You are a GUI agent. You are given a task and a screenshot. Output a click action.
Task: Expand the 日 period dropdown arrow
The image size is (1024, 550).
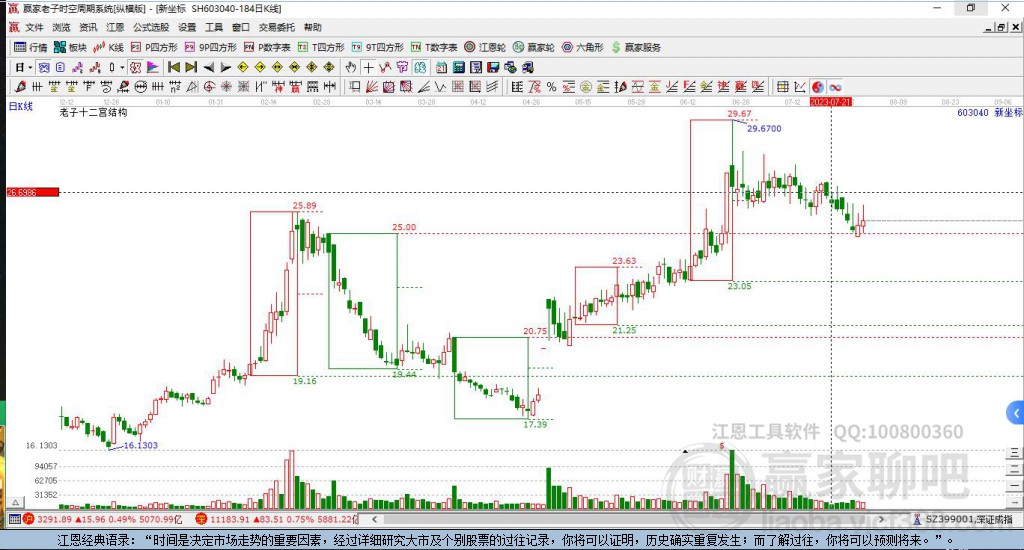click(x=30, y=67)
